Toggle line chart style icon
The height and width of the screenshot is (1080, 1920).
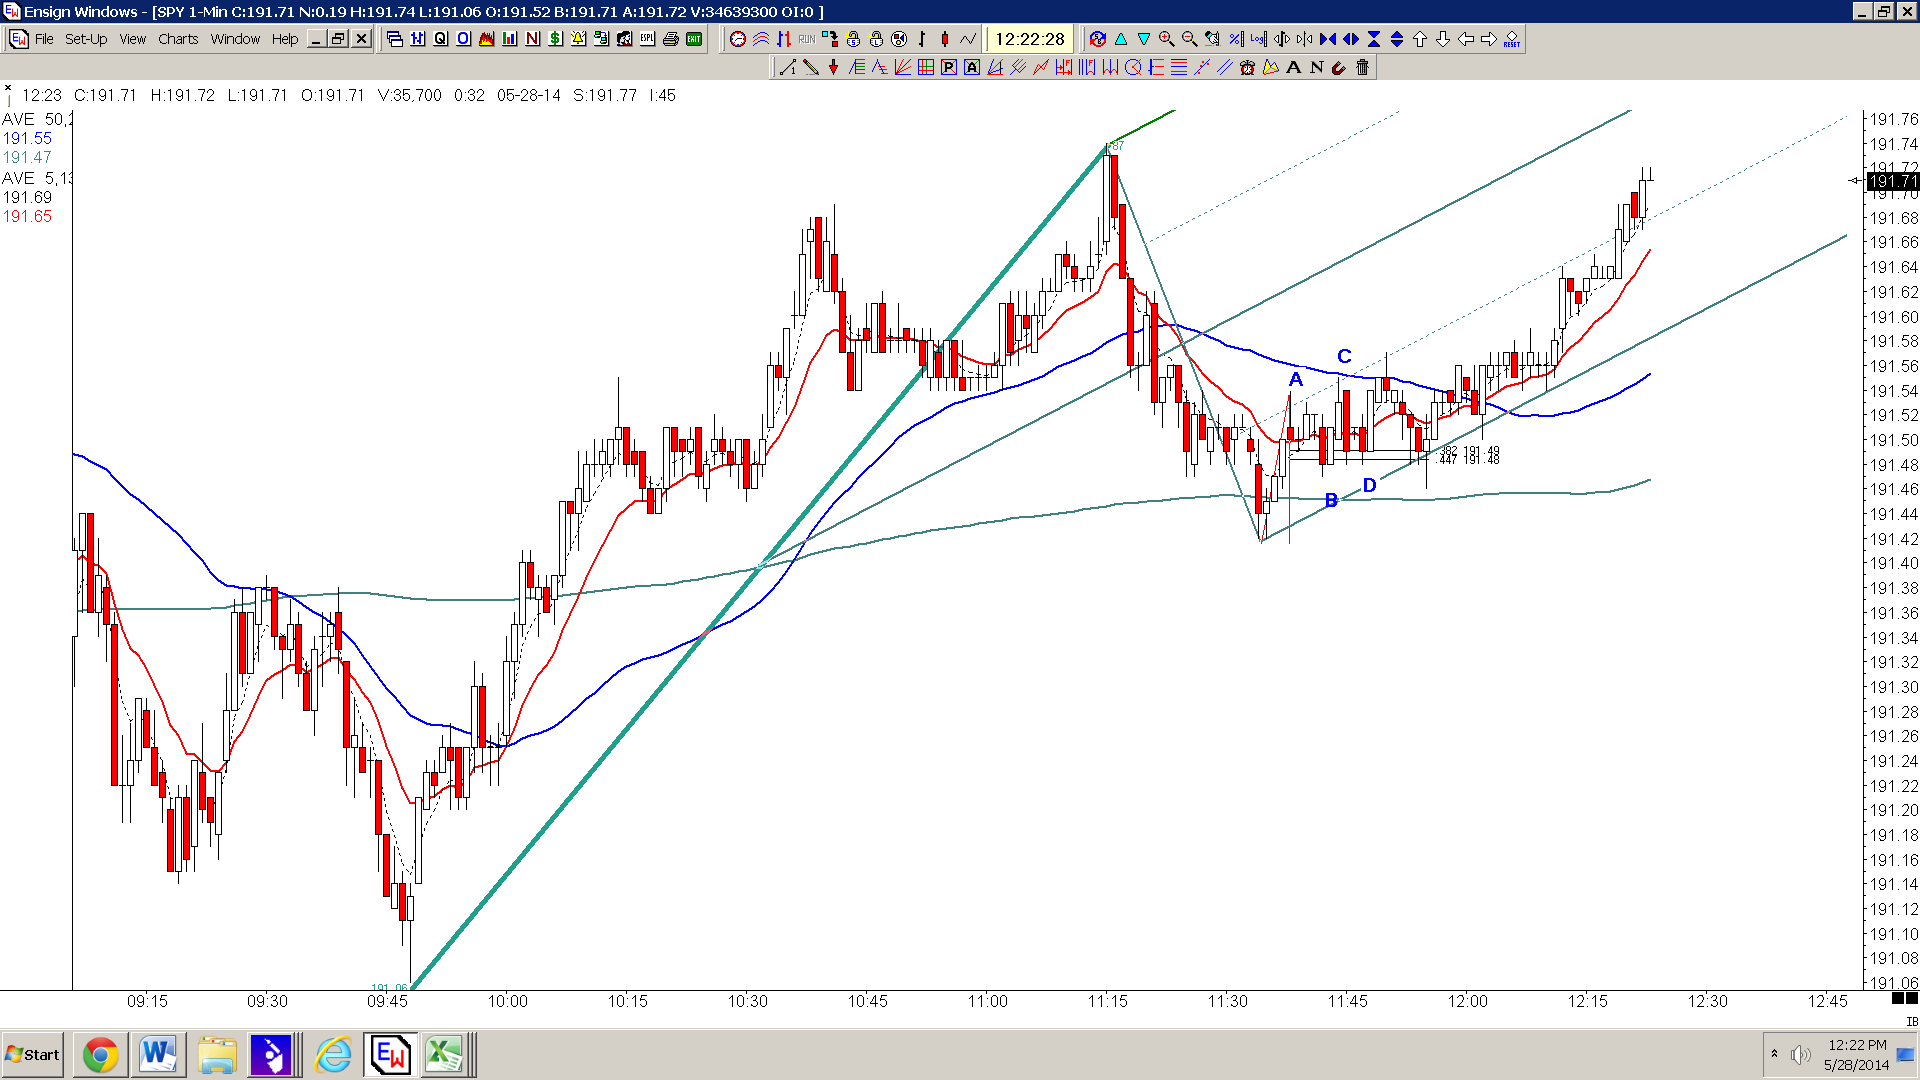click(968, 39)
